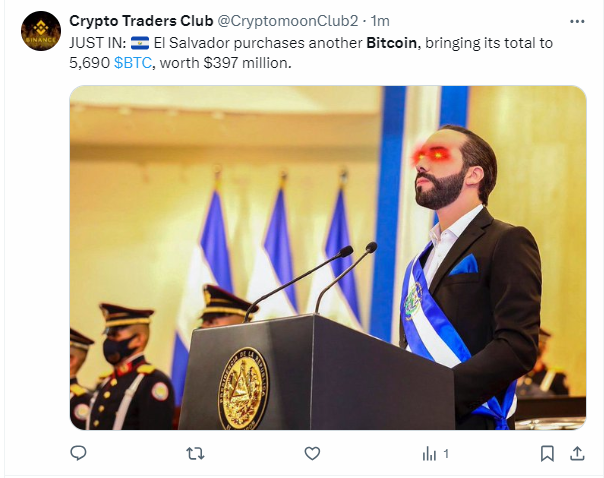Viewport: 604px width, 478px height.
Task: Repost the El Salvador Bitcoin tweet
Action: pos(195,453)
